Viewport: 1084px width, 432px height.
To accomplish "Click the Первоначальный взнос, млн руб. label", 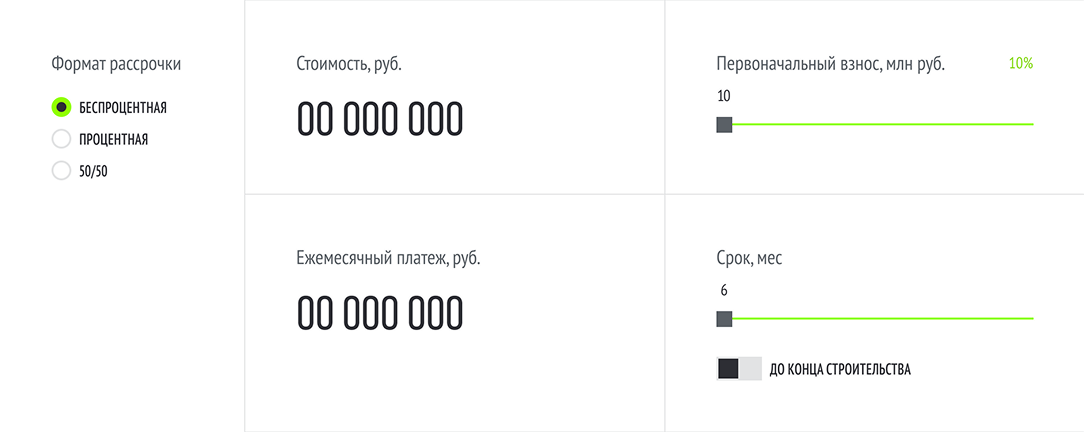I will 831,65.
